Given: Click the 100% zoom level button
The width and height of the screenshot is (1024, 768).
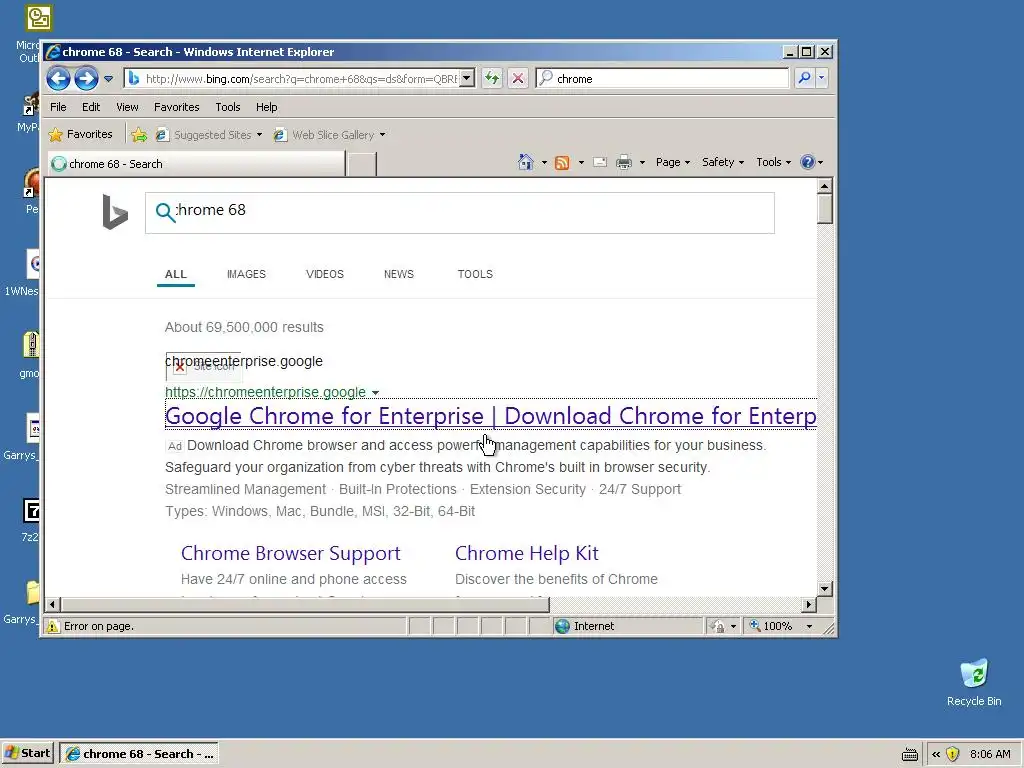Looking at the screenshot, I should click(x=771, y=626).
